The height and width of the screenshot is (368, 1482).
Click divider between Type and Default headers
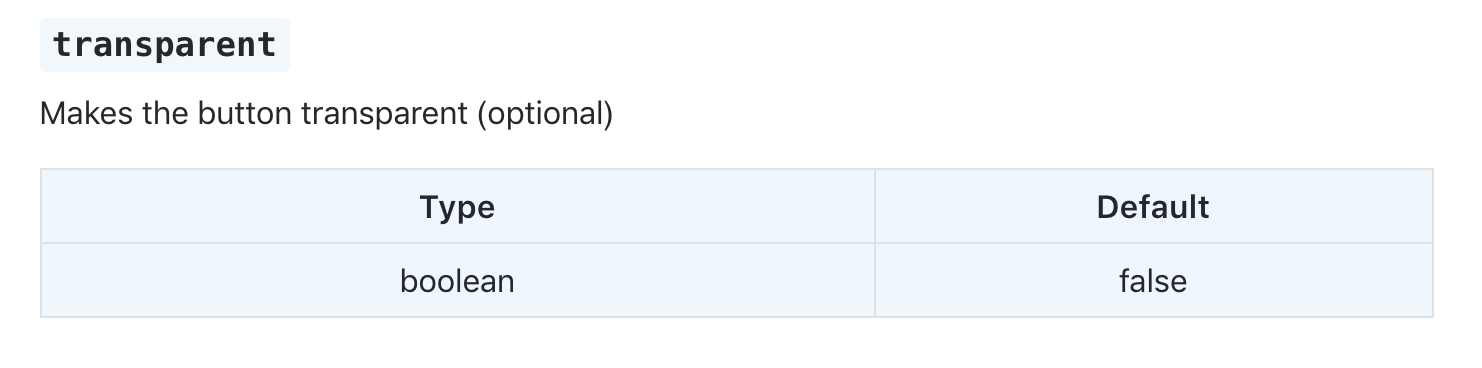click(x=875, y=207)
